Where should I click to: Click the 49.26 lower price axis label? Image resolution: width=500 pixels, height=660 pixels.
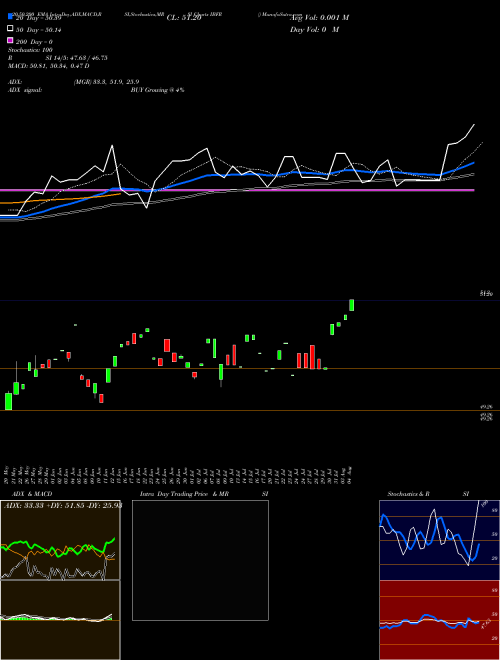pos(487,407)
